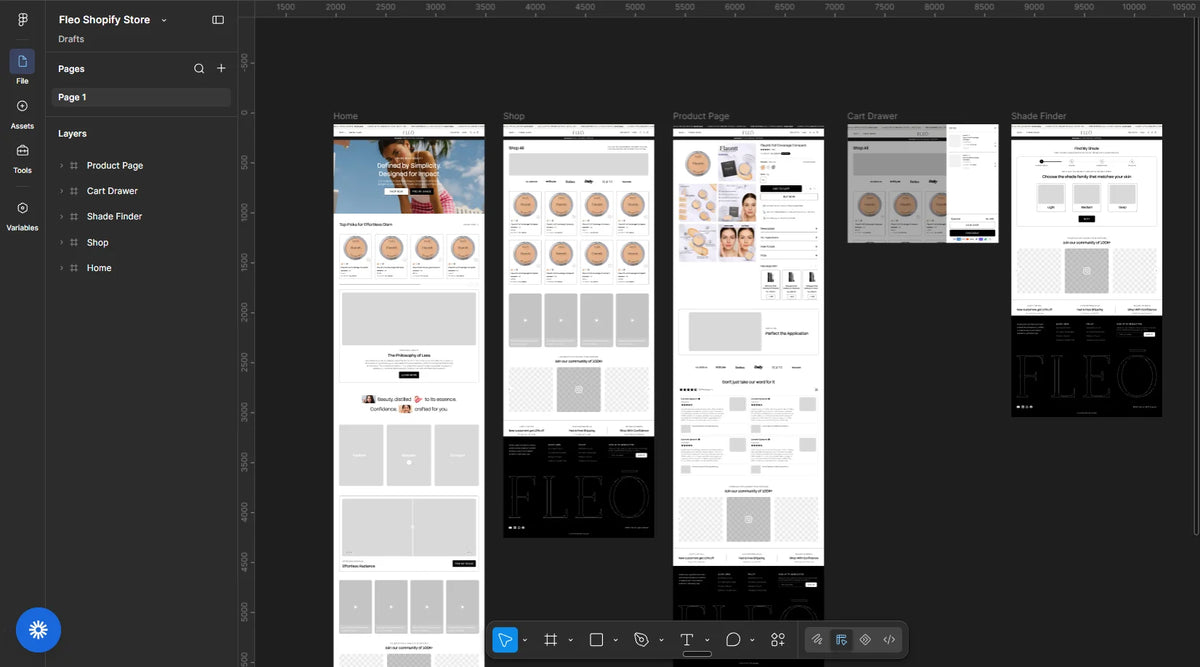Add a new page with plus icon
This screenshot has height=667, width=1200.
point(221,68)
